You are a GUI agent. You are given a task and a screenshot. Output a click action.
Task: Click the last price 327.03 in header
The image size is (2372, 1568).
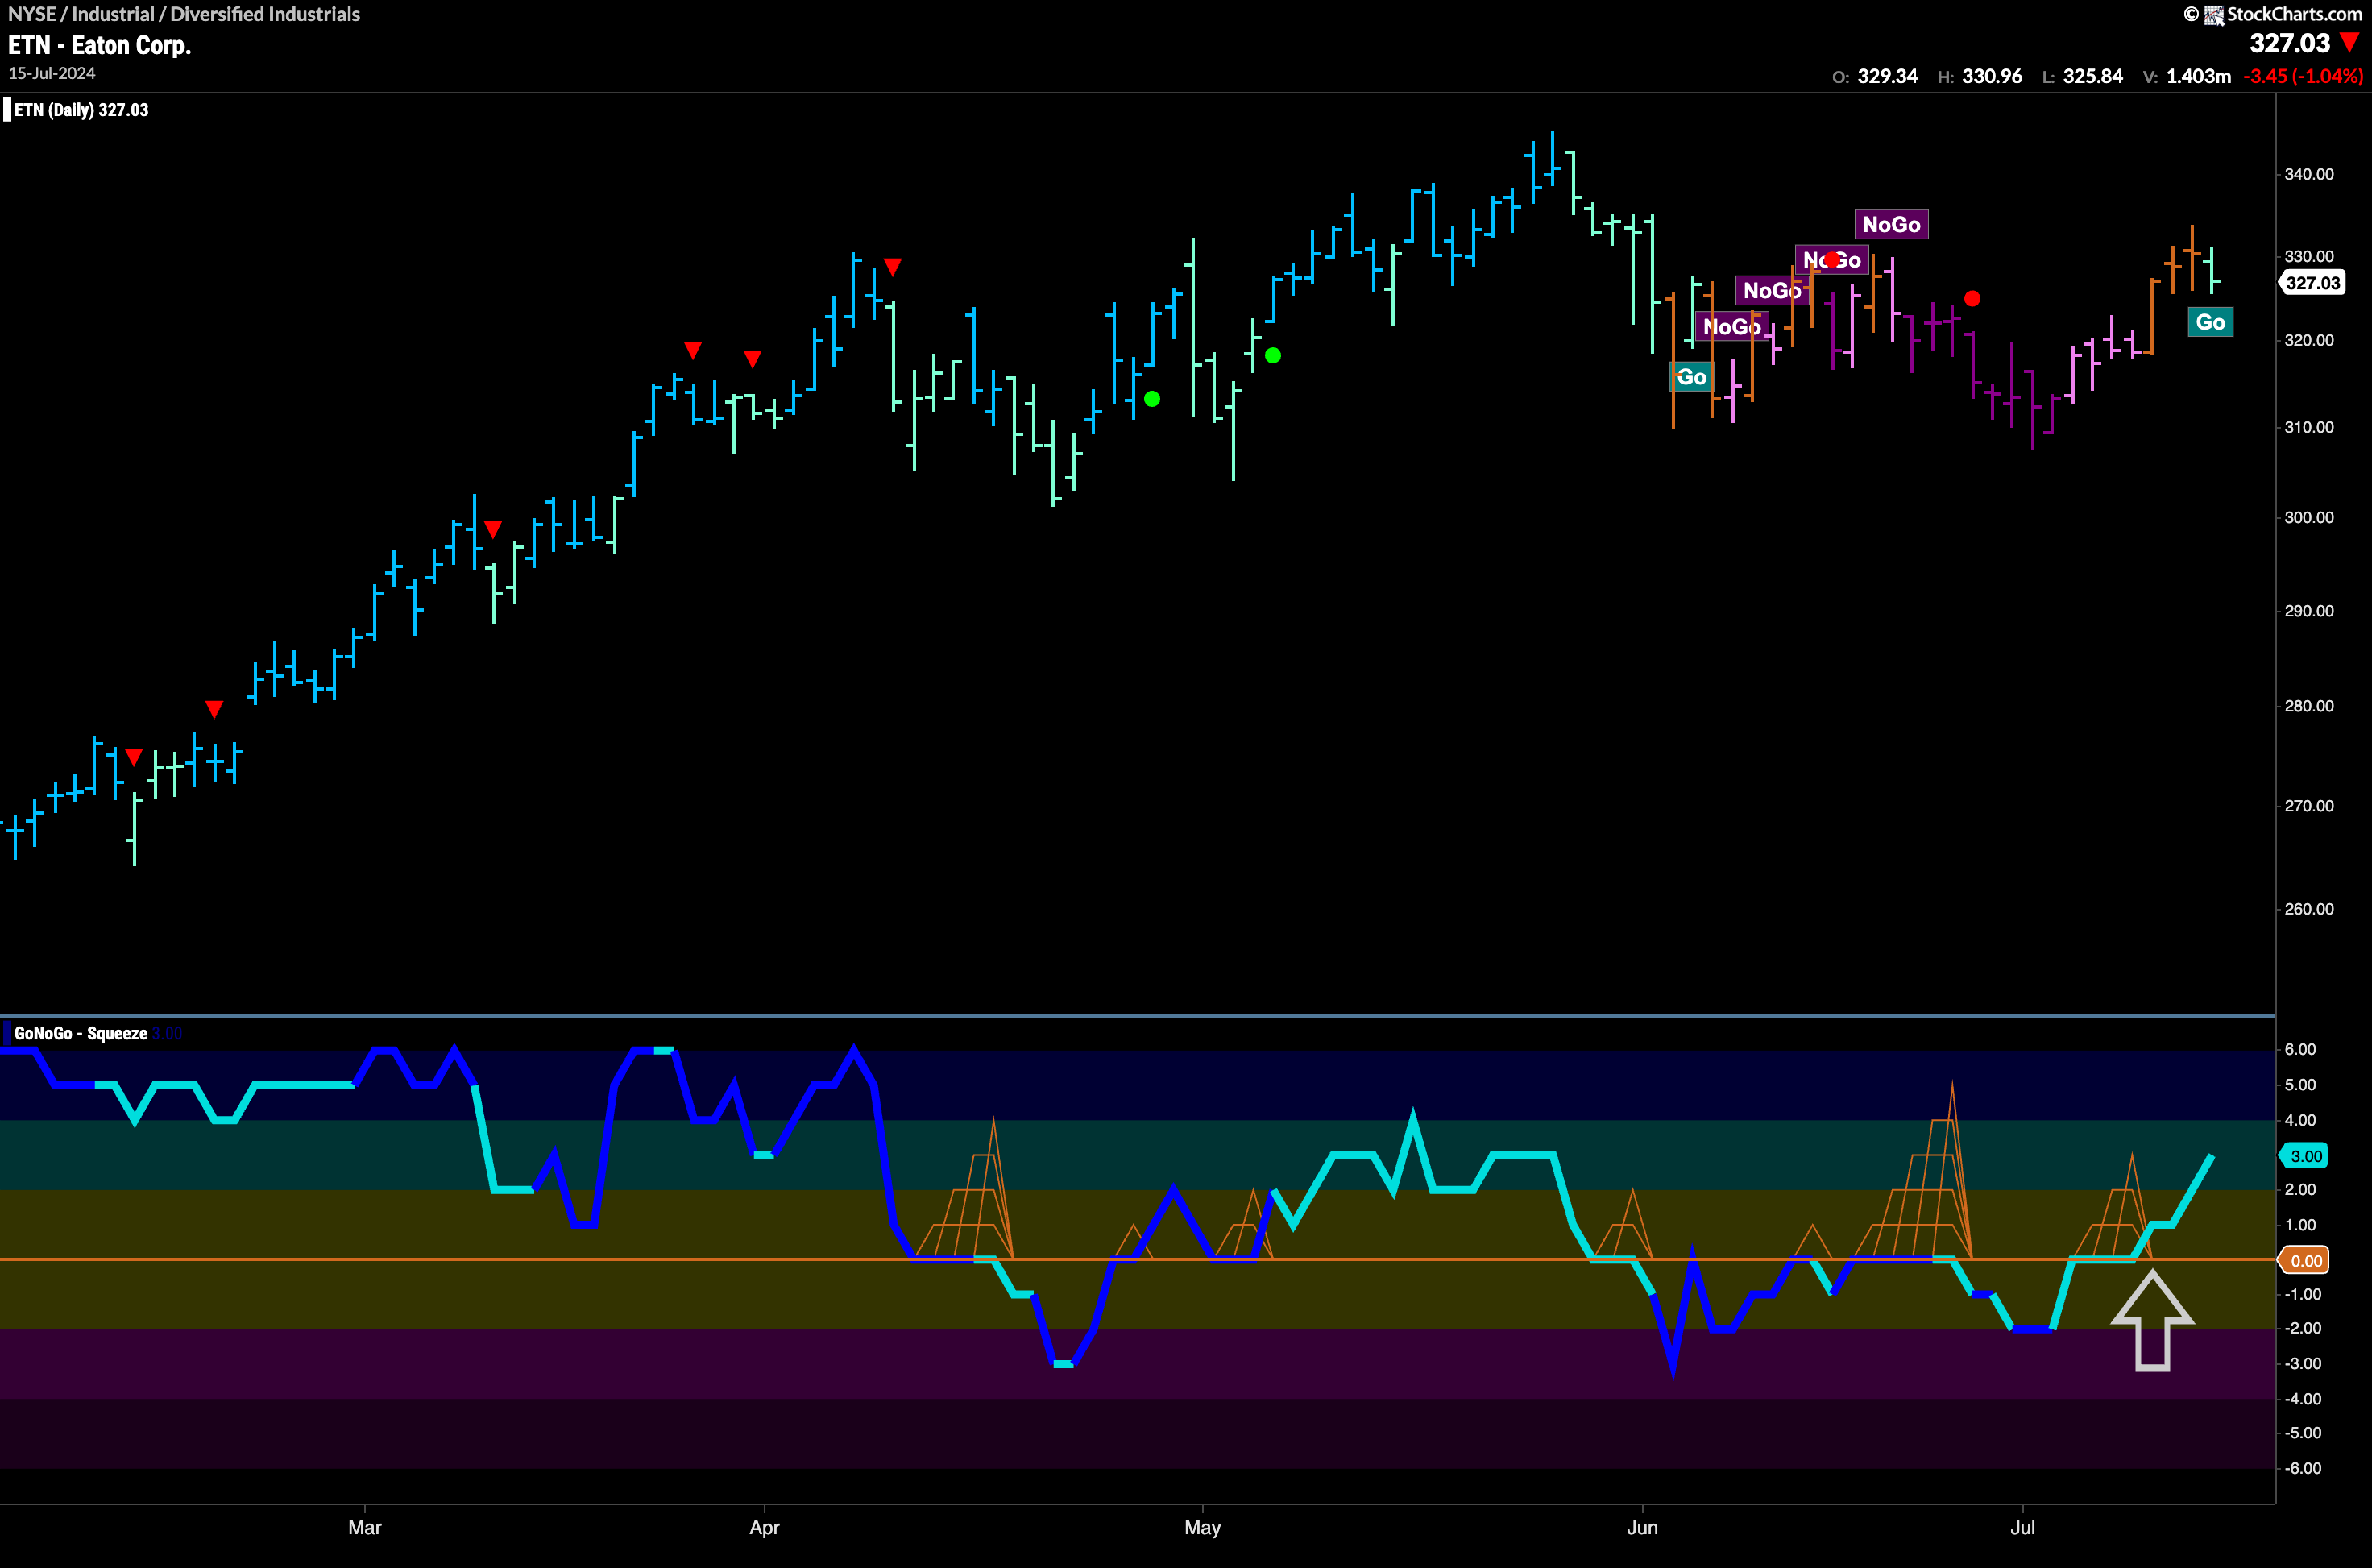click(2290, 43)
